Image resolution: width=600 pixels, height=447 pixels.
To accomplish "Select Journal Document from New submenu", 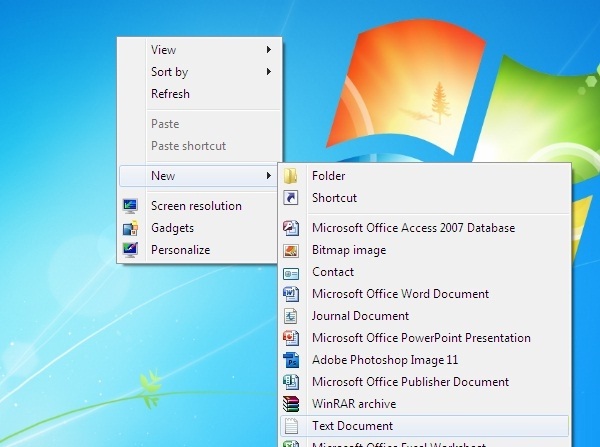I will pos(360,316).
